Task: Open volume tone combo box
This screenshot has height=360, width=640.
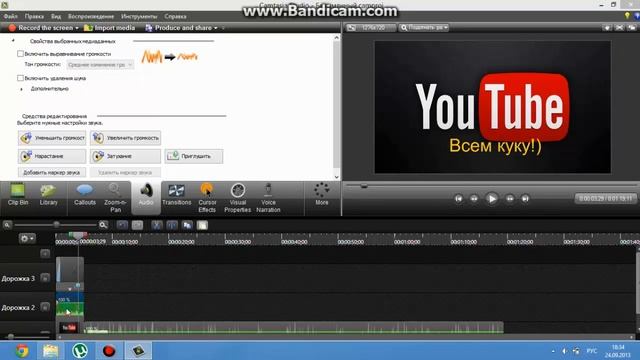Action: click(100, 64)
